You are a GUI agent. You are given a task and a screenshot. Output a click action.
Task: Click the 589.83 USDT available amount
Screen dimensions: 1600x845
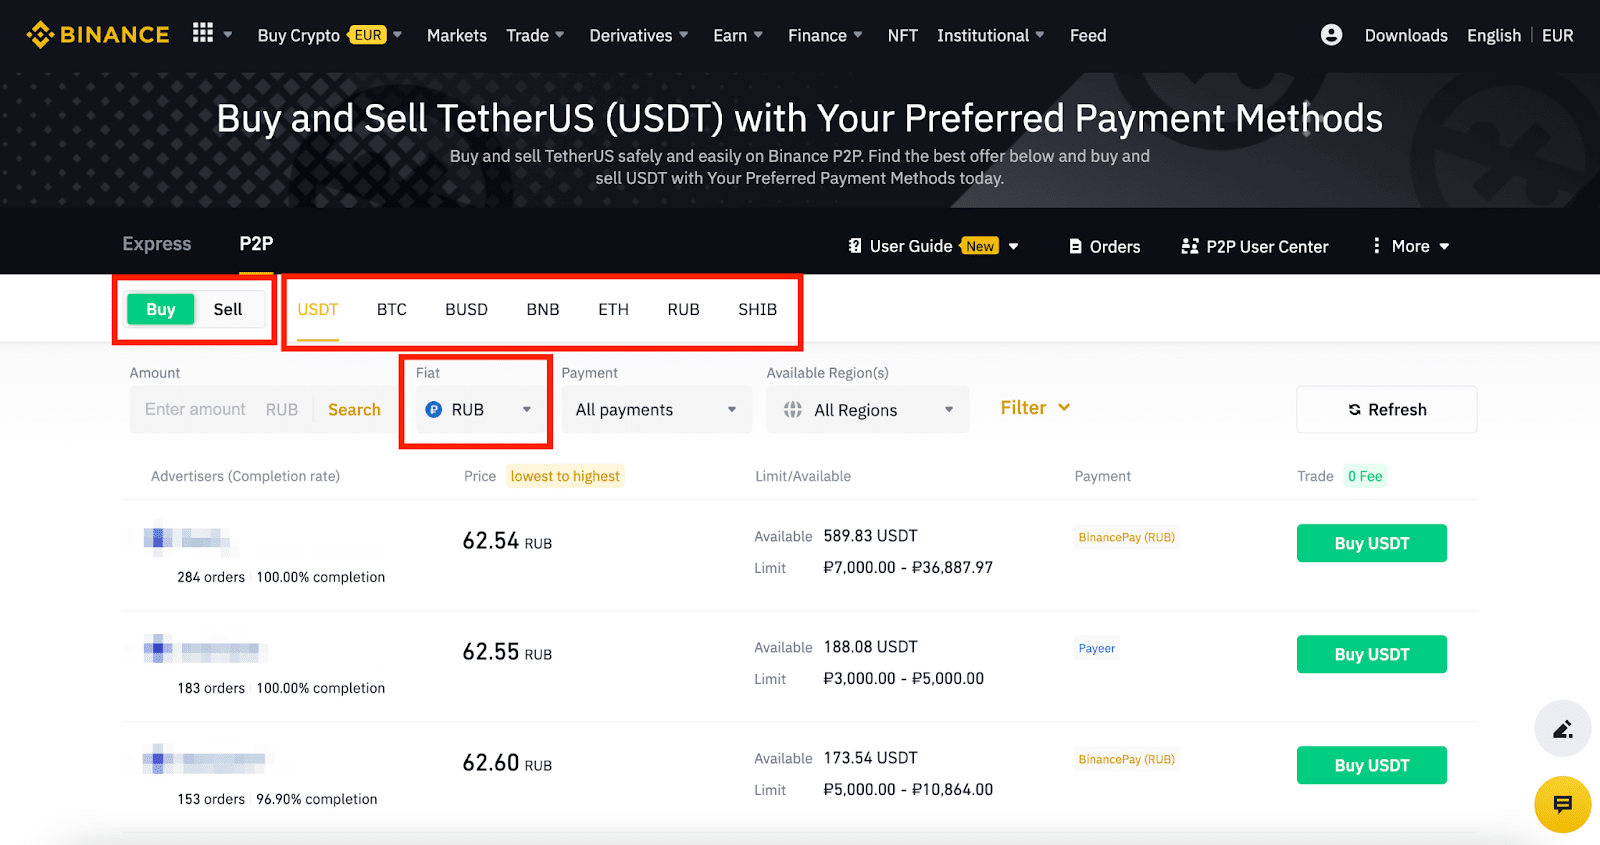click(x=870, y=536)
